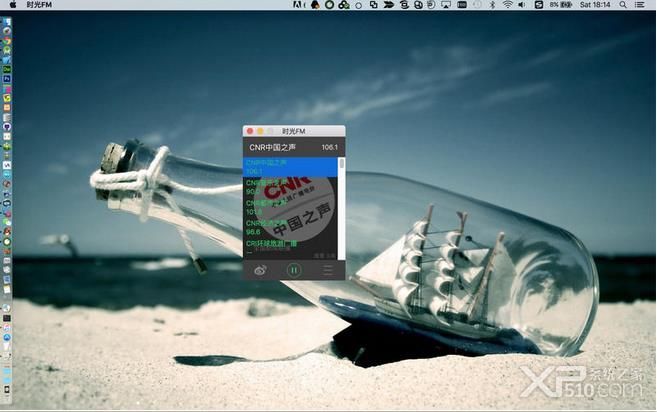Select the CNR station at 101.8
This screenshot has height=412, width=657.
point(290,207)
